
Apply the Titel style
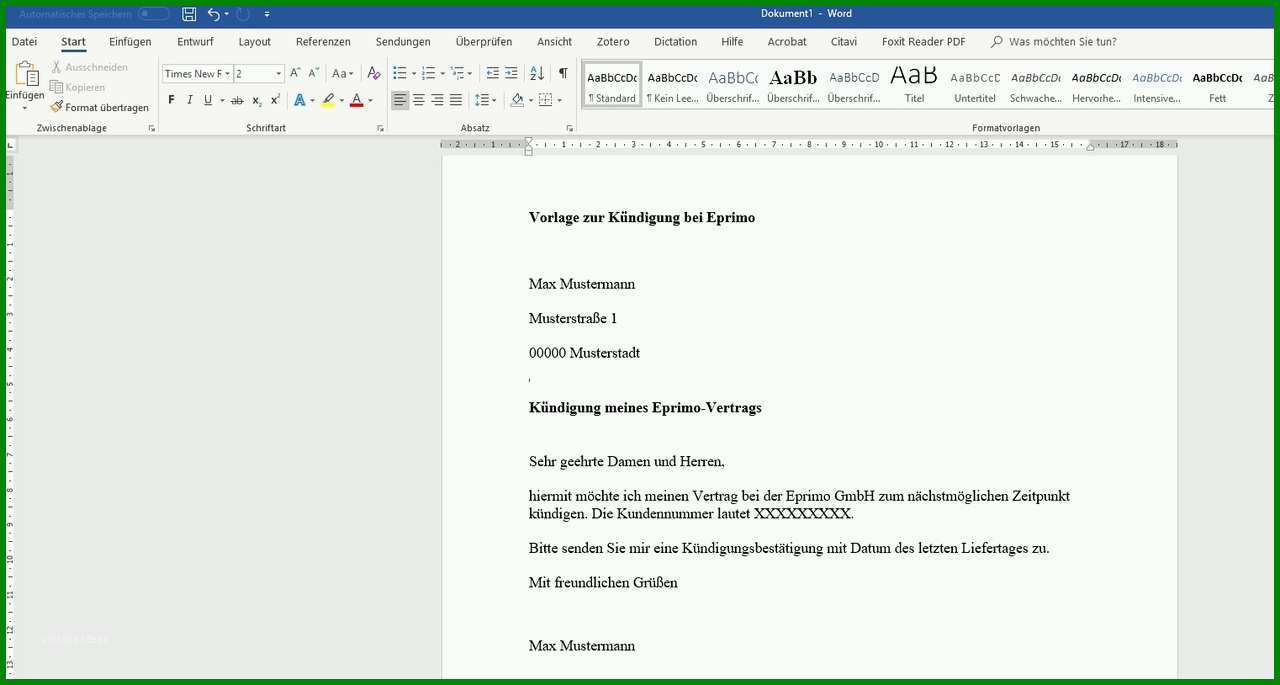(914, 84)
